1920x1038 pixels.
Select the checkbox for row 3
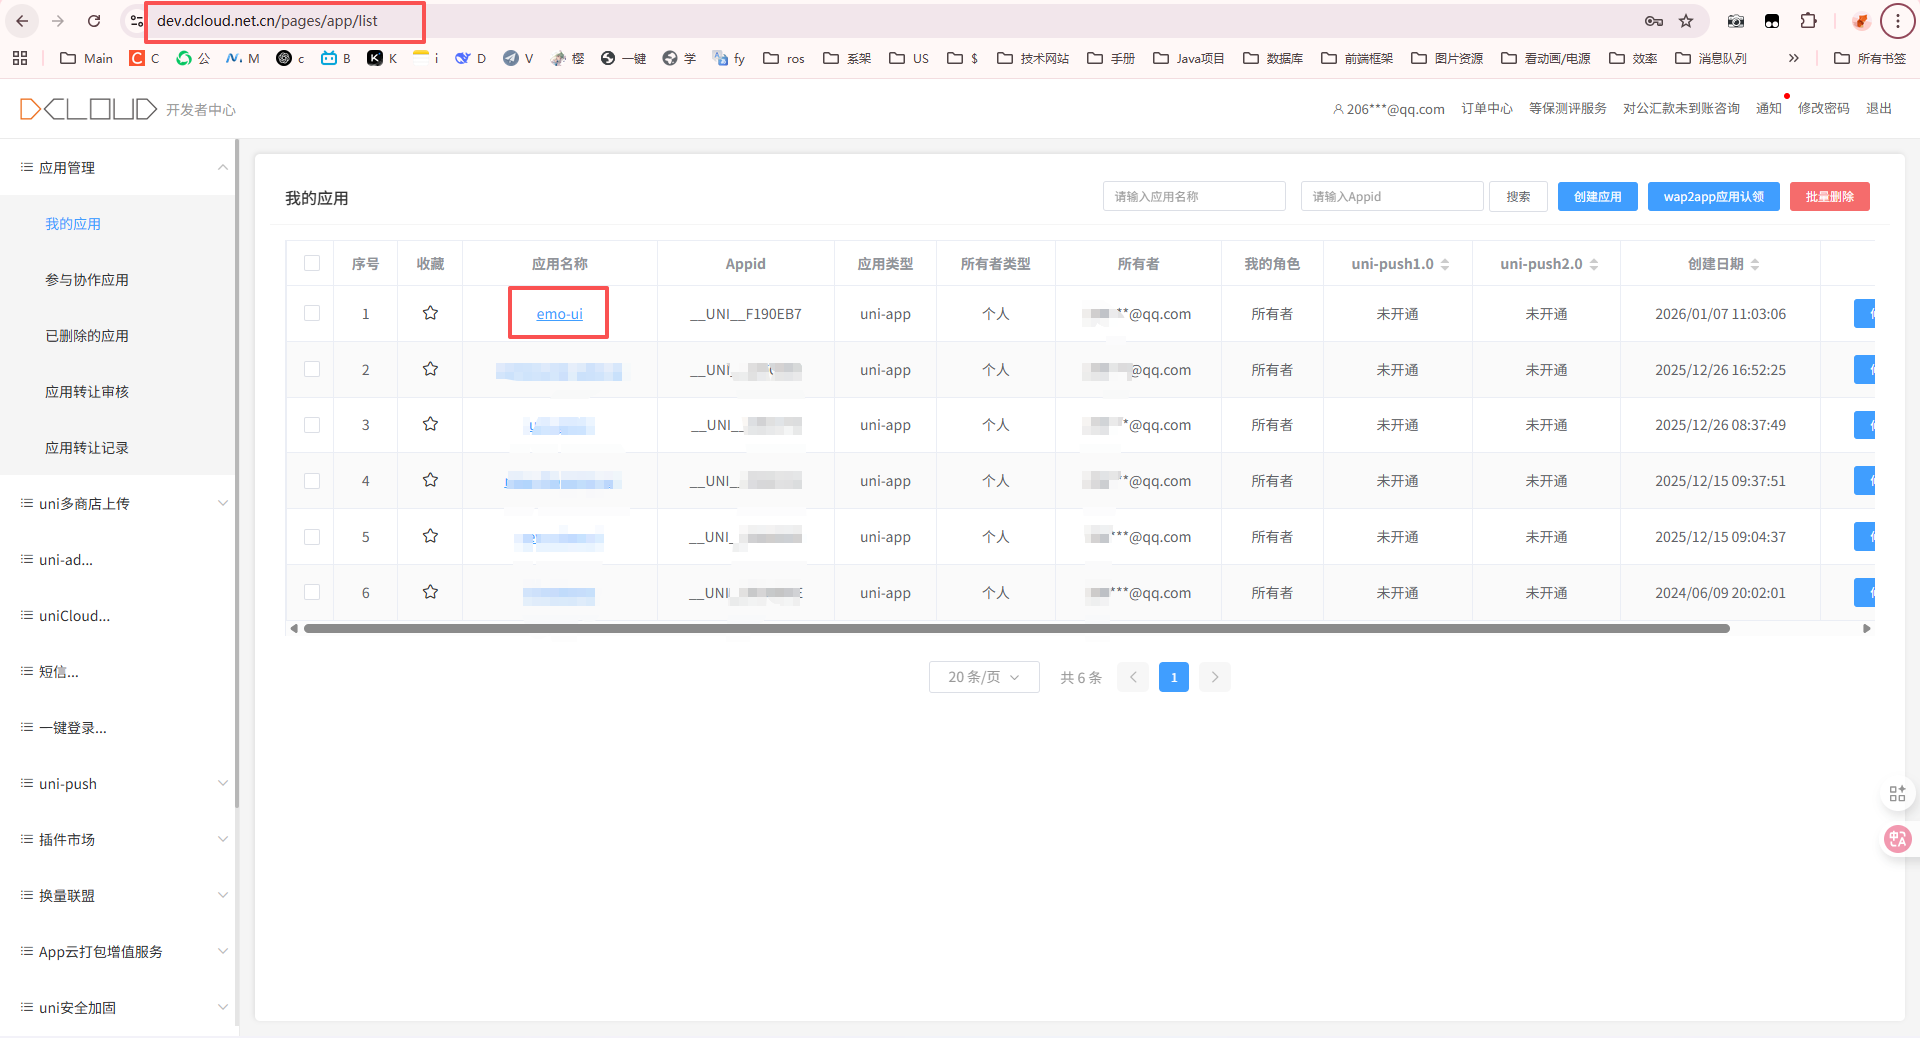click(x=312, y=424)
